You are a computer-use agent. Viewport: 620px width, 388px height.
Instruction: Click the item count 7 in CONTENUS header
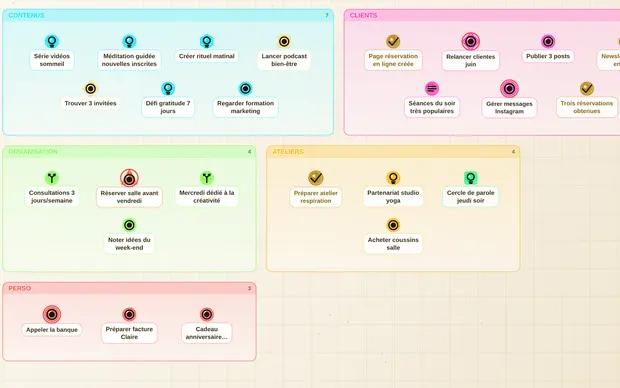(x=327, y=15)
